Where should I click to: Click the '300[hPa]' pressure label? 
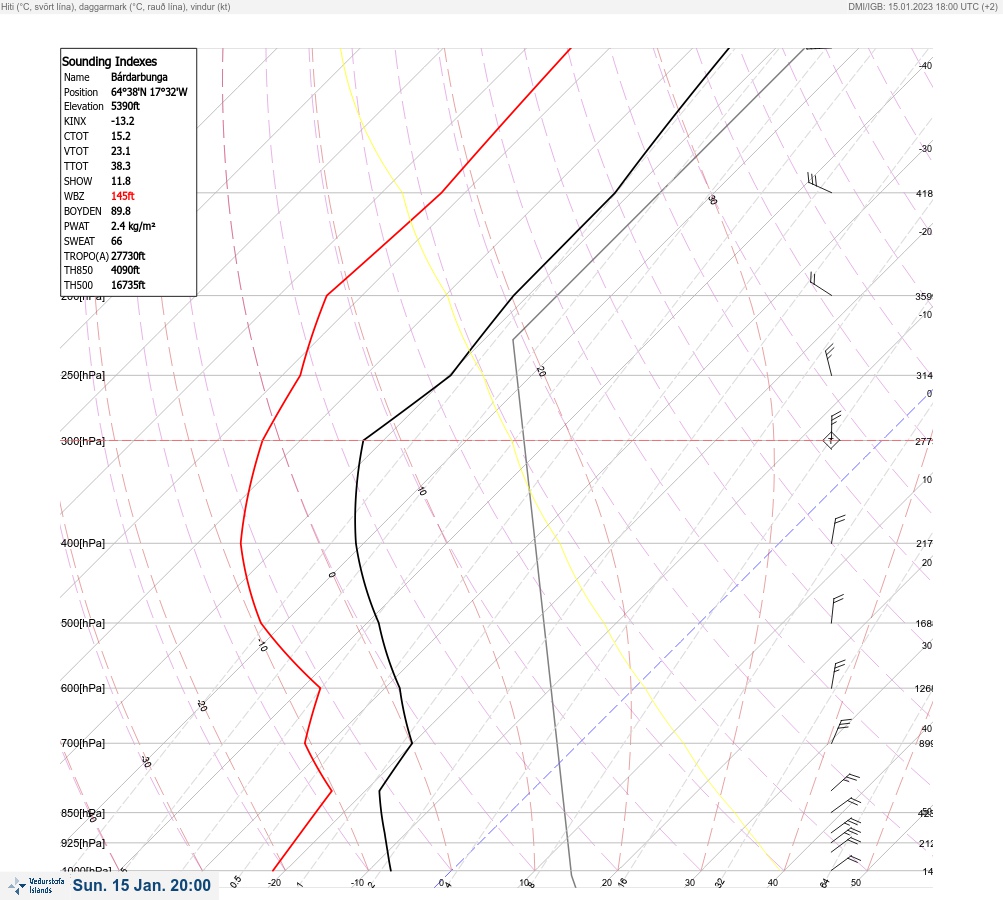83,441
